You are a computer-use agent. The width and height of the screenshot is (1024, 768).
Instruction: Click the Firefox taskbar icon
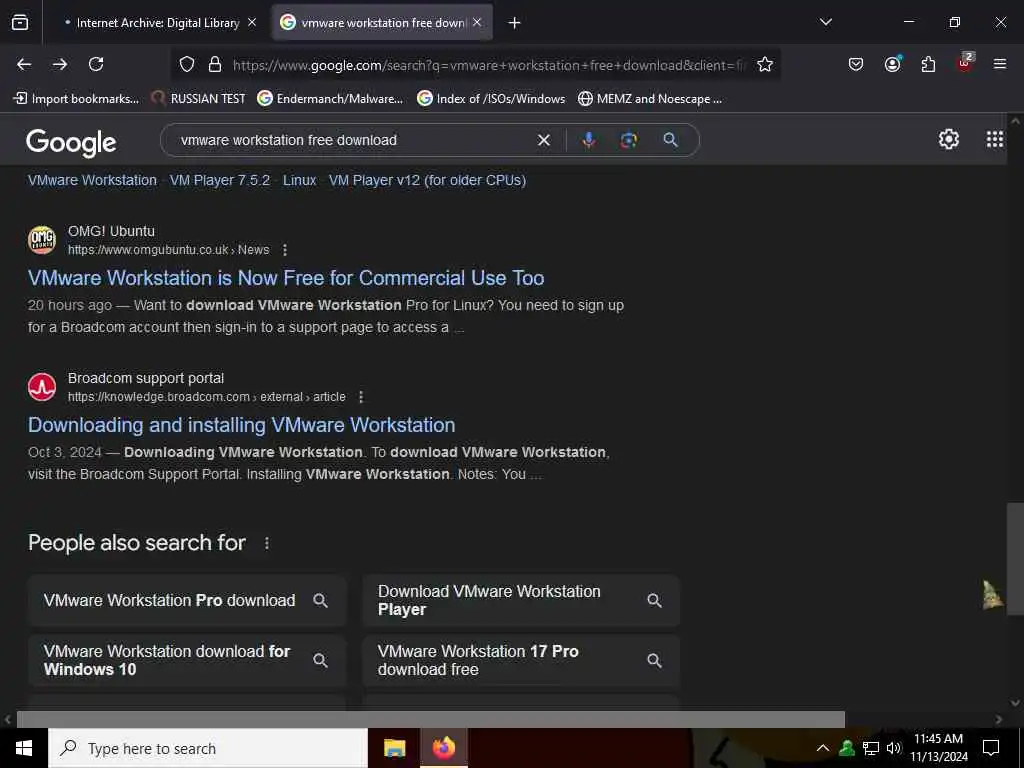point(443,748)
